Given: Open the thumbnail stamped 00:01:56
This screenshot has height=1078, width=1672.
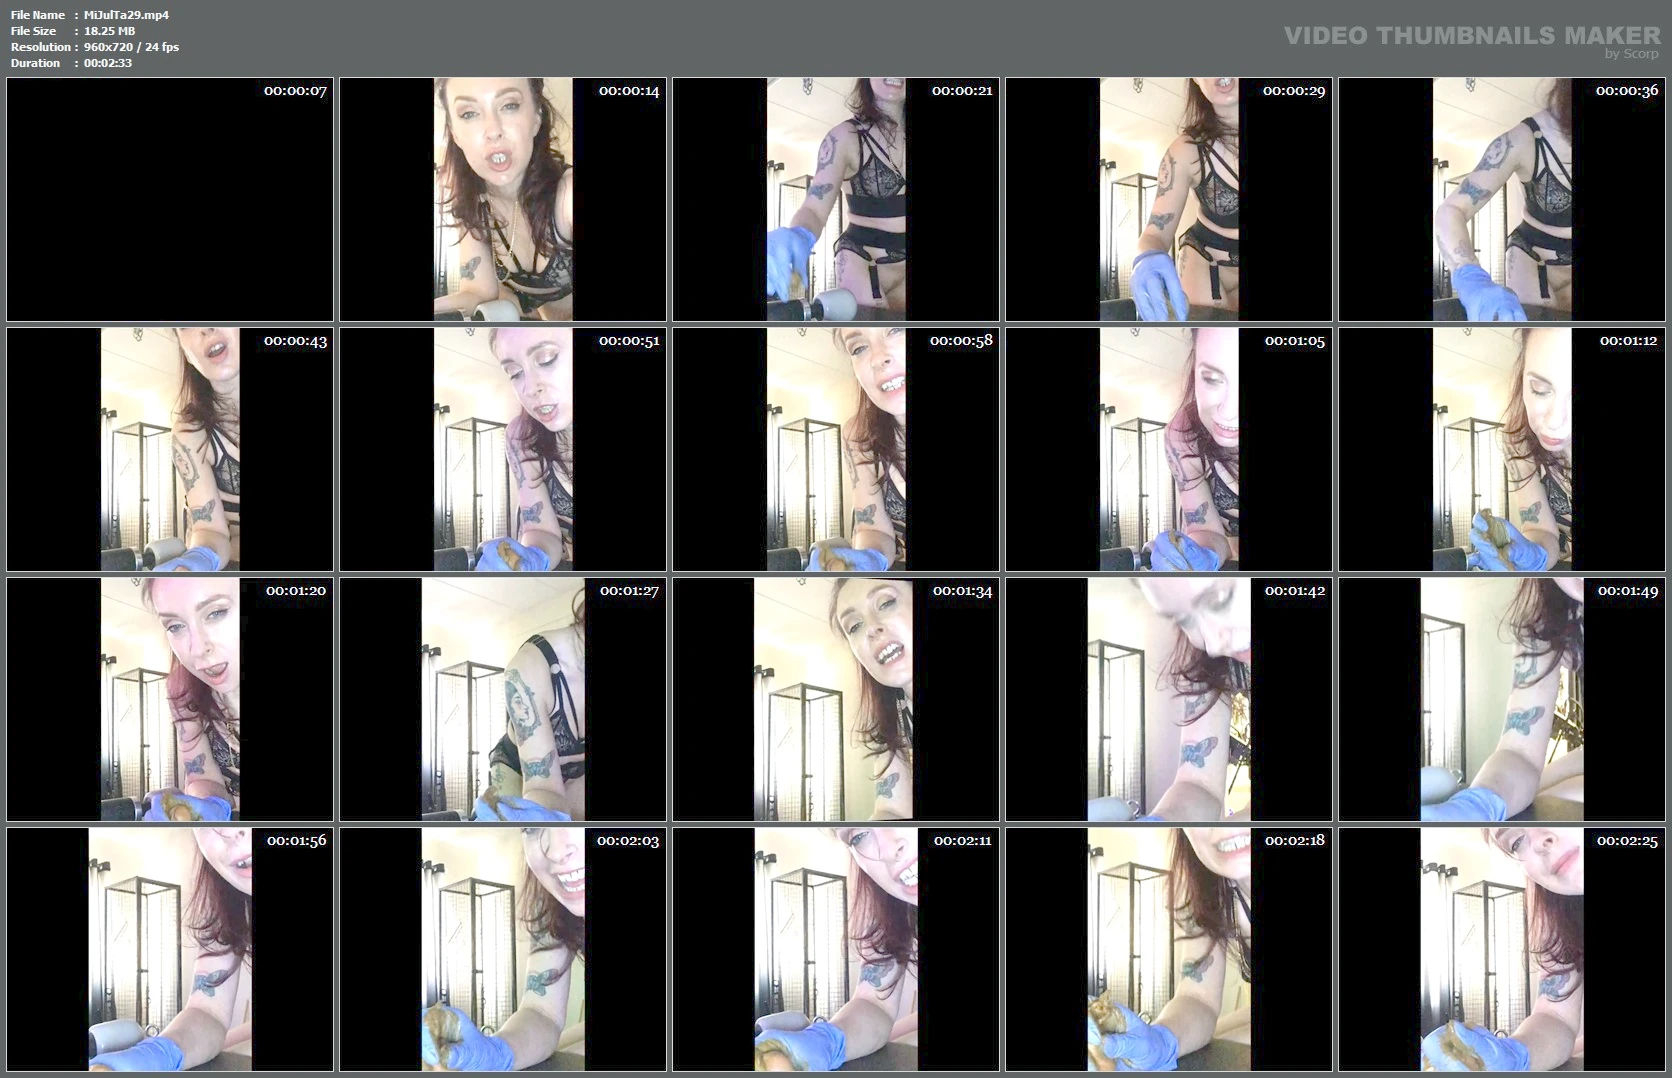Looking at the screenshot, I should (x=170, y=949).
